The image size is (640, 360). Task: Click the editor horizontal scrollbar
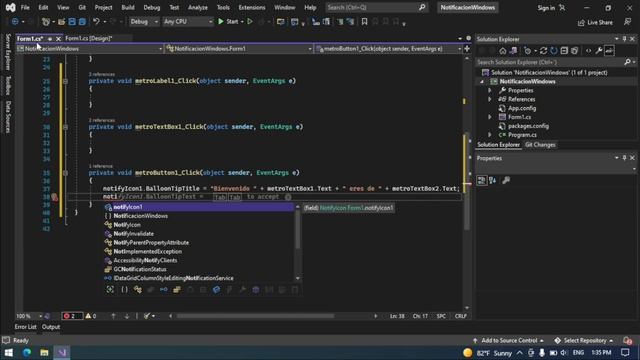[255, 316]
